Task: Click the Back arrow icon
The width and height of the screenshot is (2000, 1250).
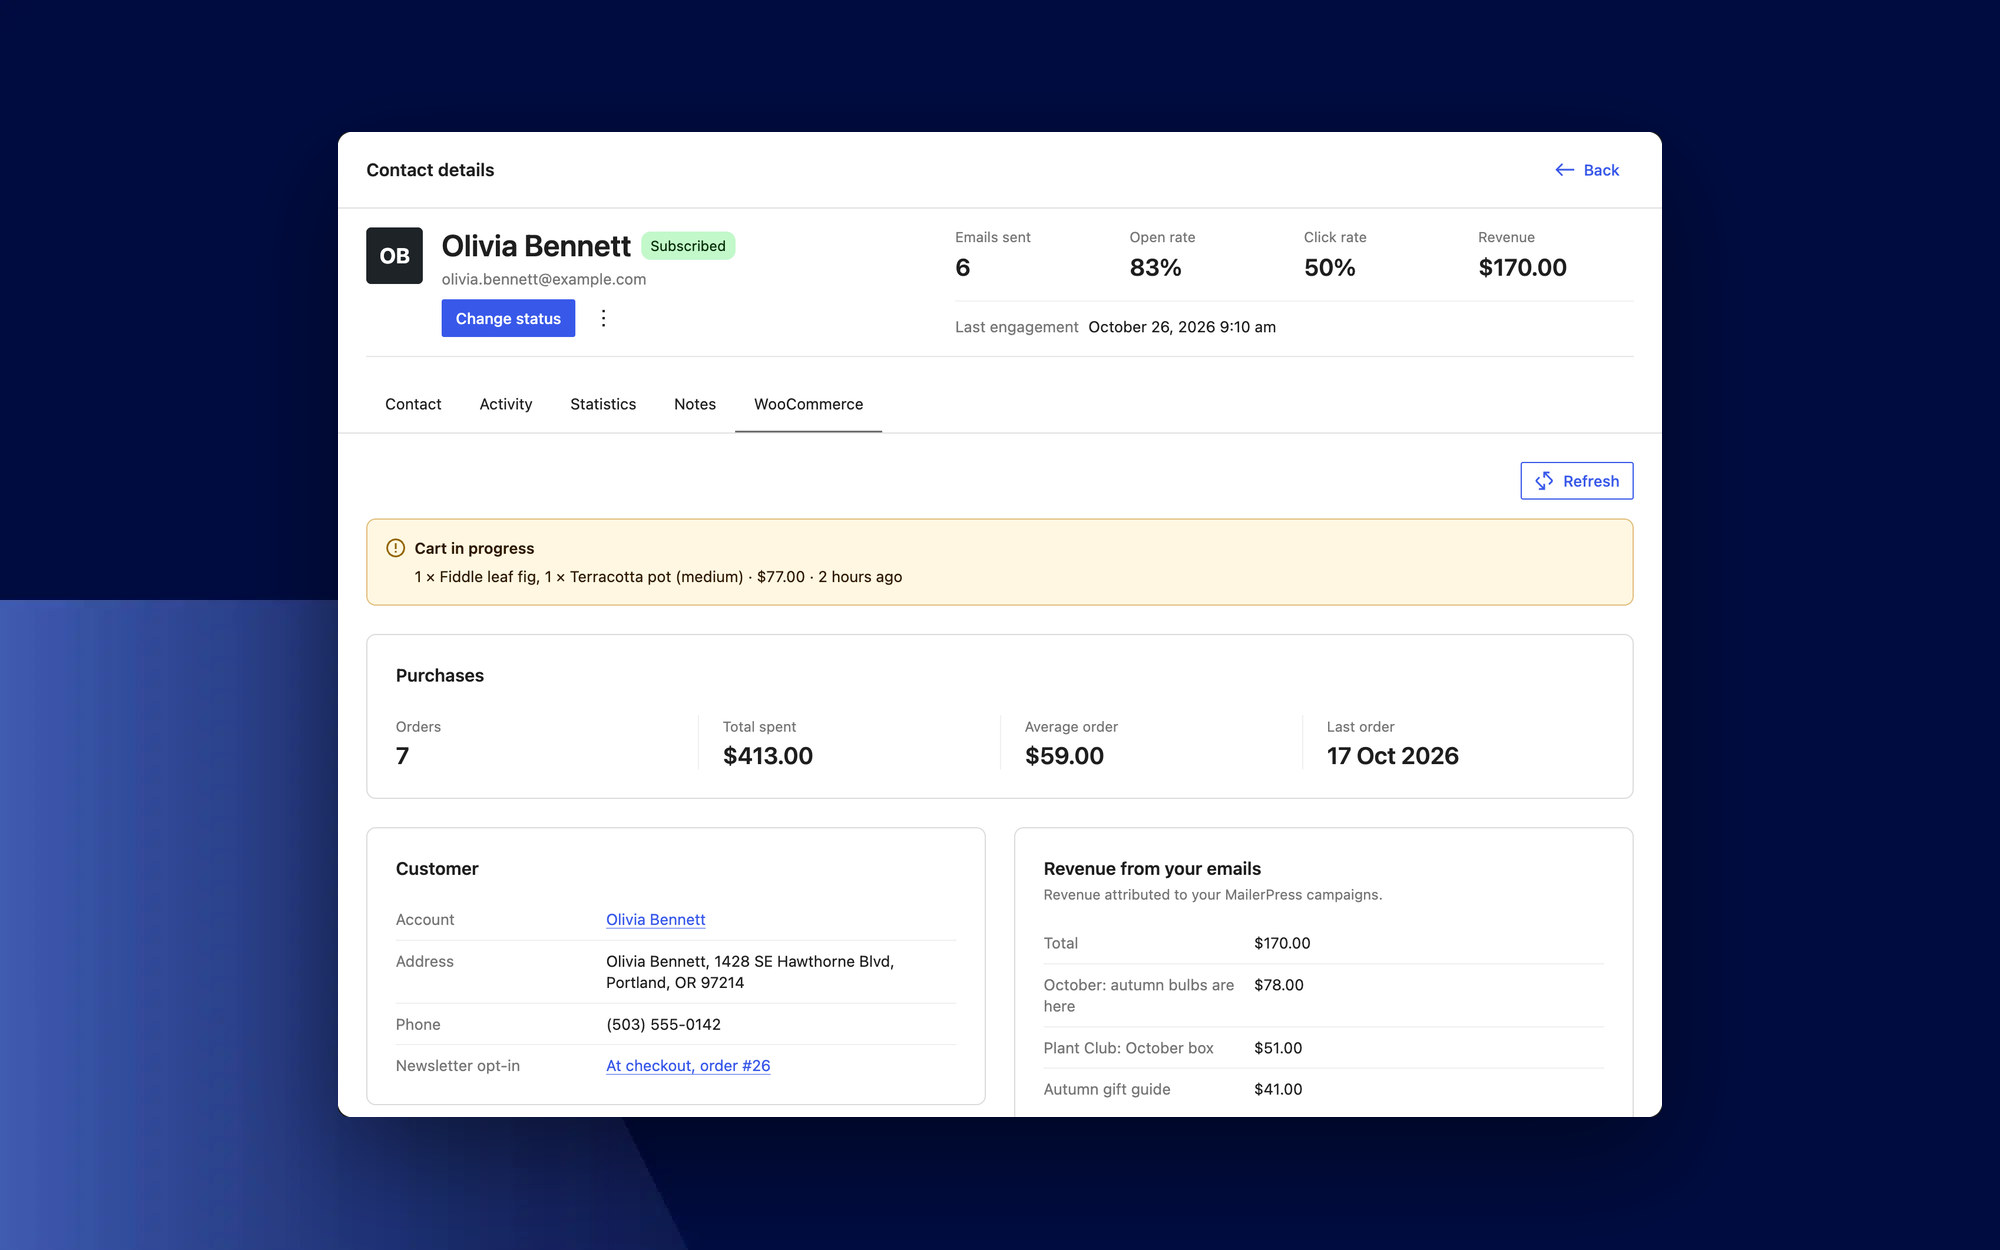Action: pyautogui.click(x=1564, y=170)
